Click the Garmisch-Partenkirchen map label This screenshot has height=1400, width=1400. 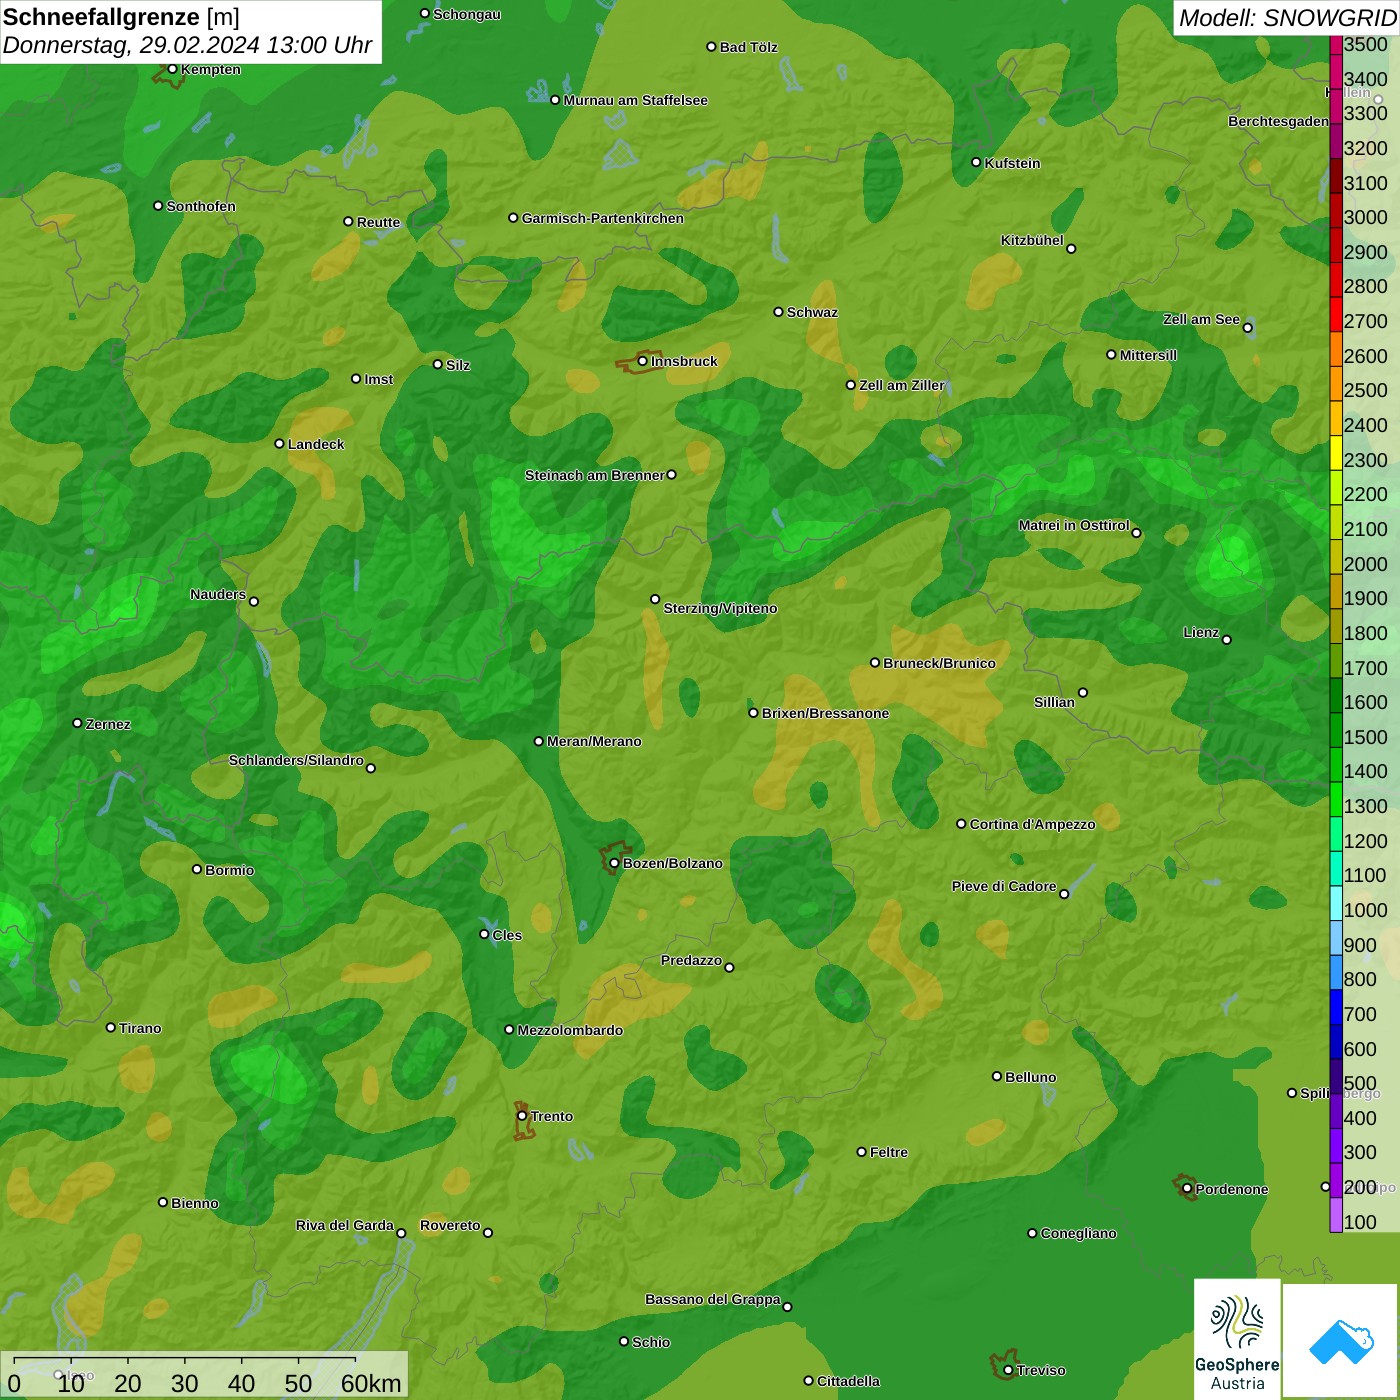click(x=602, y=218)
